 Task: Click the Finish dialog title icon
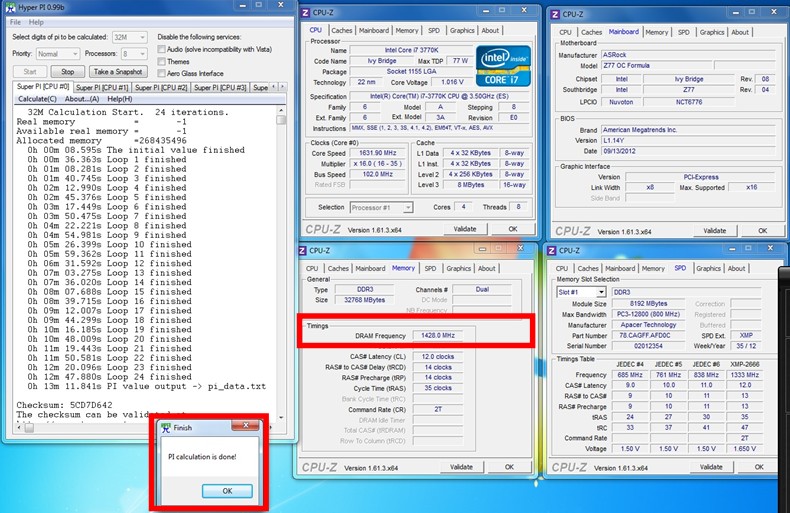click(x=166, y=428)
